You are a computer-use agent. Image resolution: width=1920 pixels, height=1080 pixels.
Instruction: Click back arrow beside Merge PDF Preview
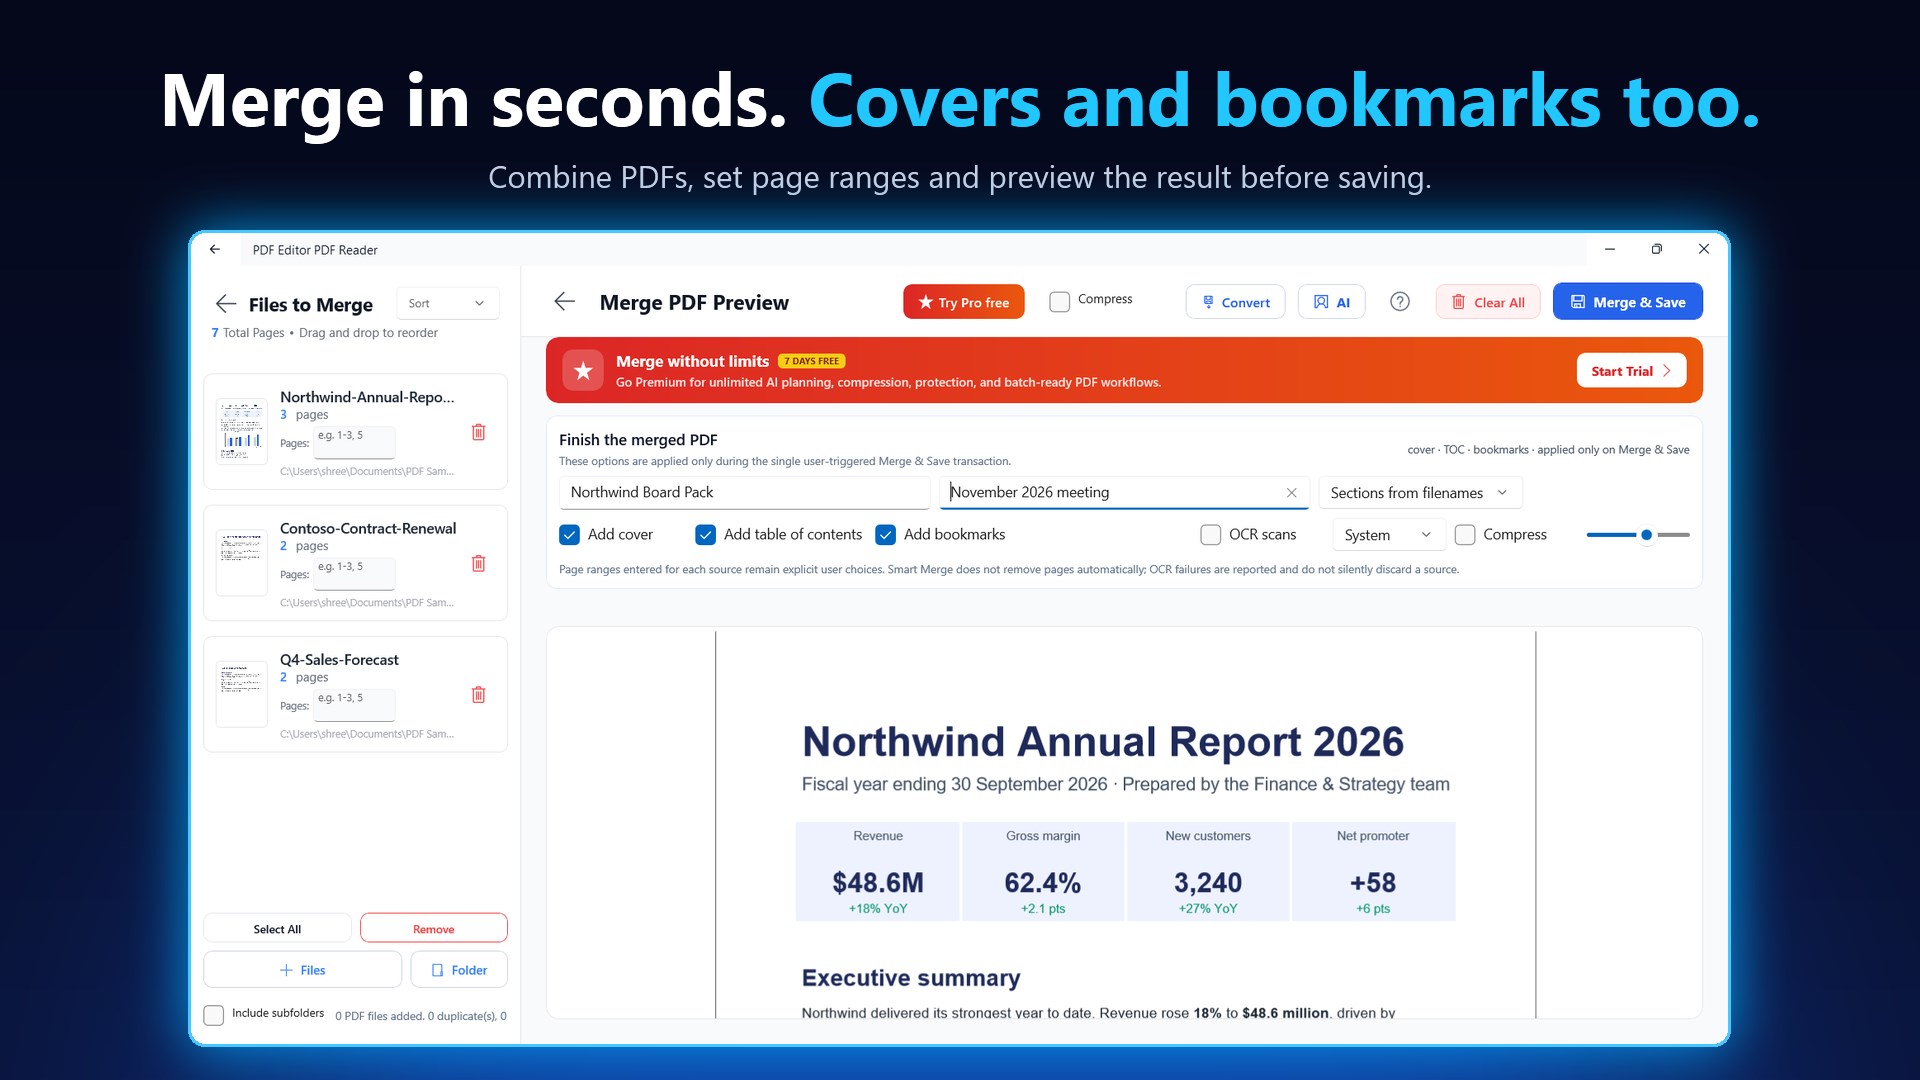point(565,301)
